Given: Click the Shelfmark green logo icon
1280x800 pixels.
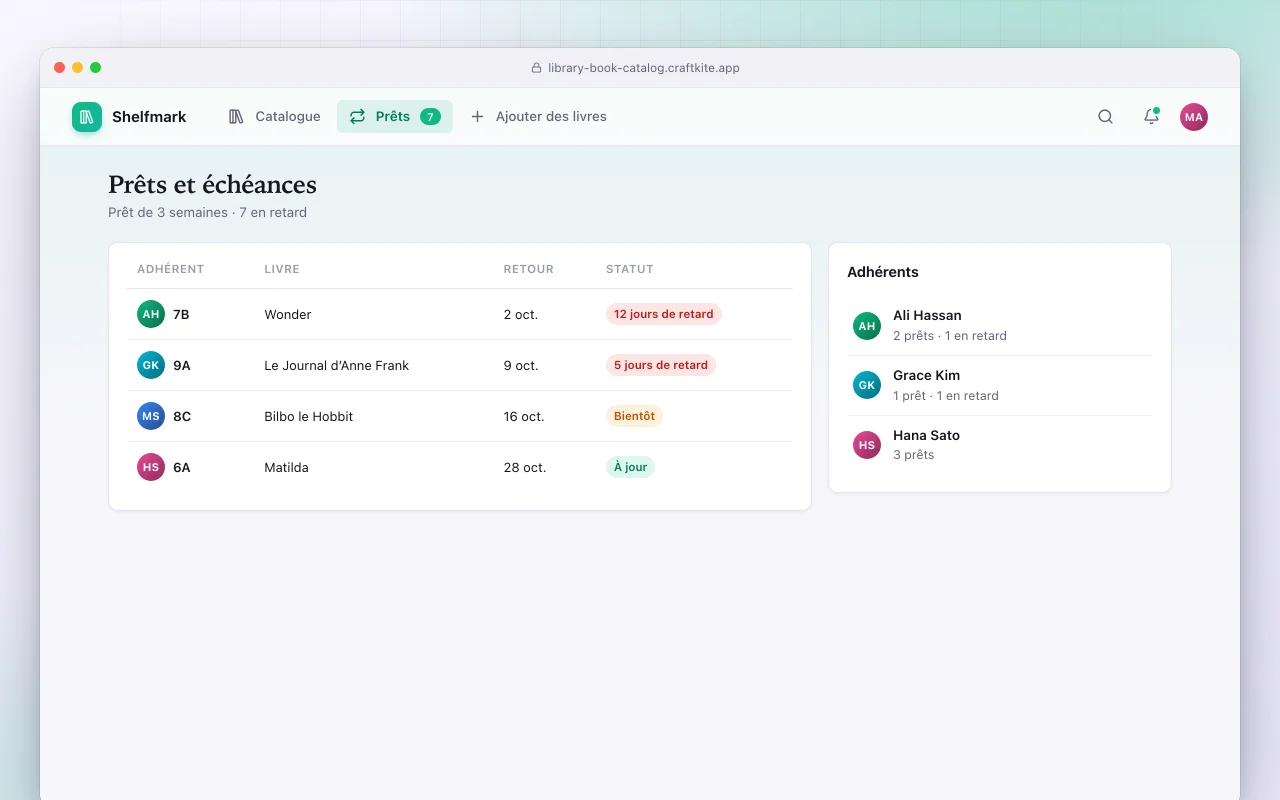Looking at the screenshot, I should 87,117.
